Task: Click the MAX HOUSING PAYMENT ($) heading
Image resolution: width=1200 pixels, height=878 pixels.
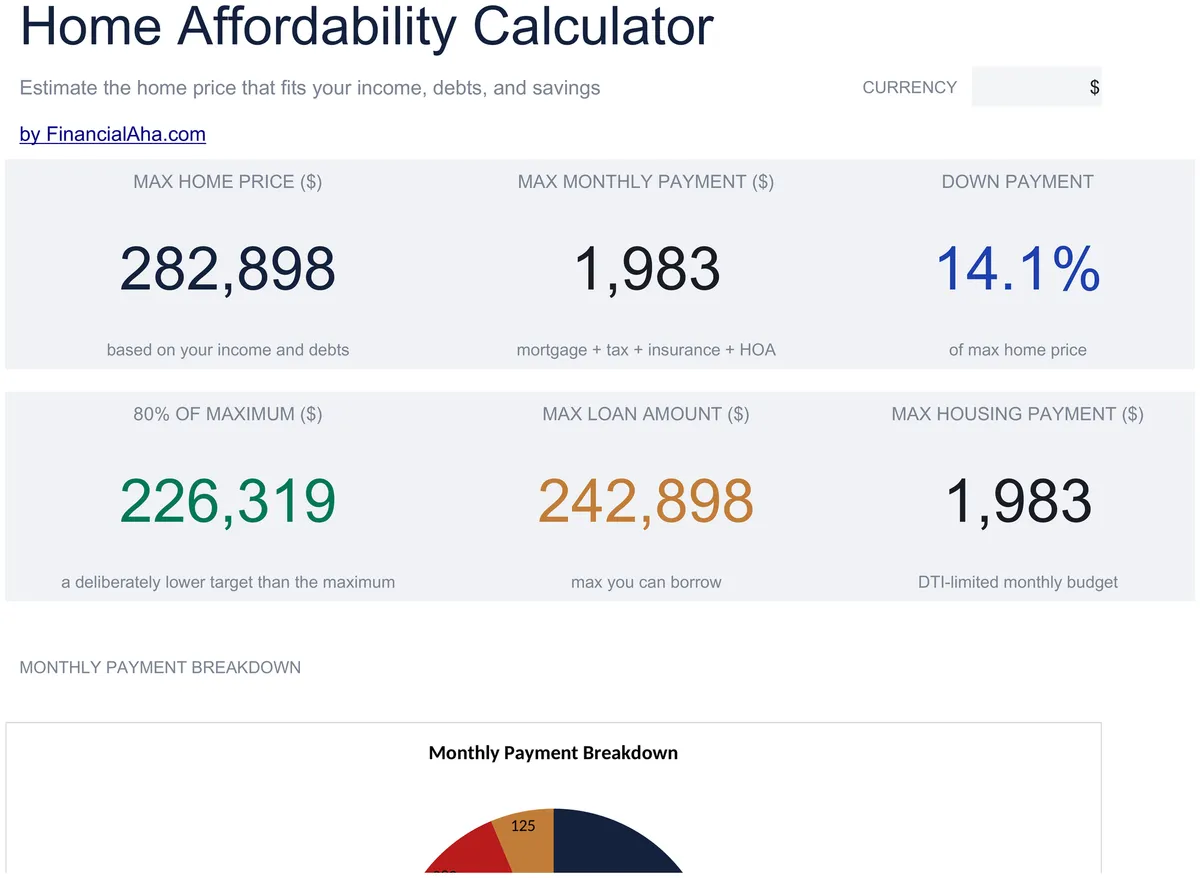Action: [x=1018, y=414]
